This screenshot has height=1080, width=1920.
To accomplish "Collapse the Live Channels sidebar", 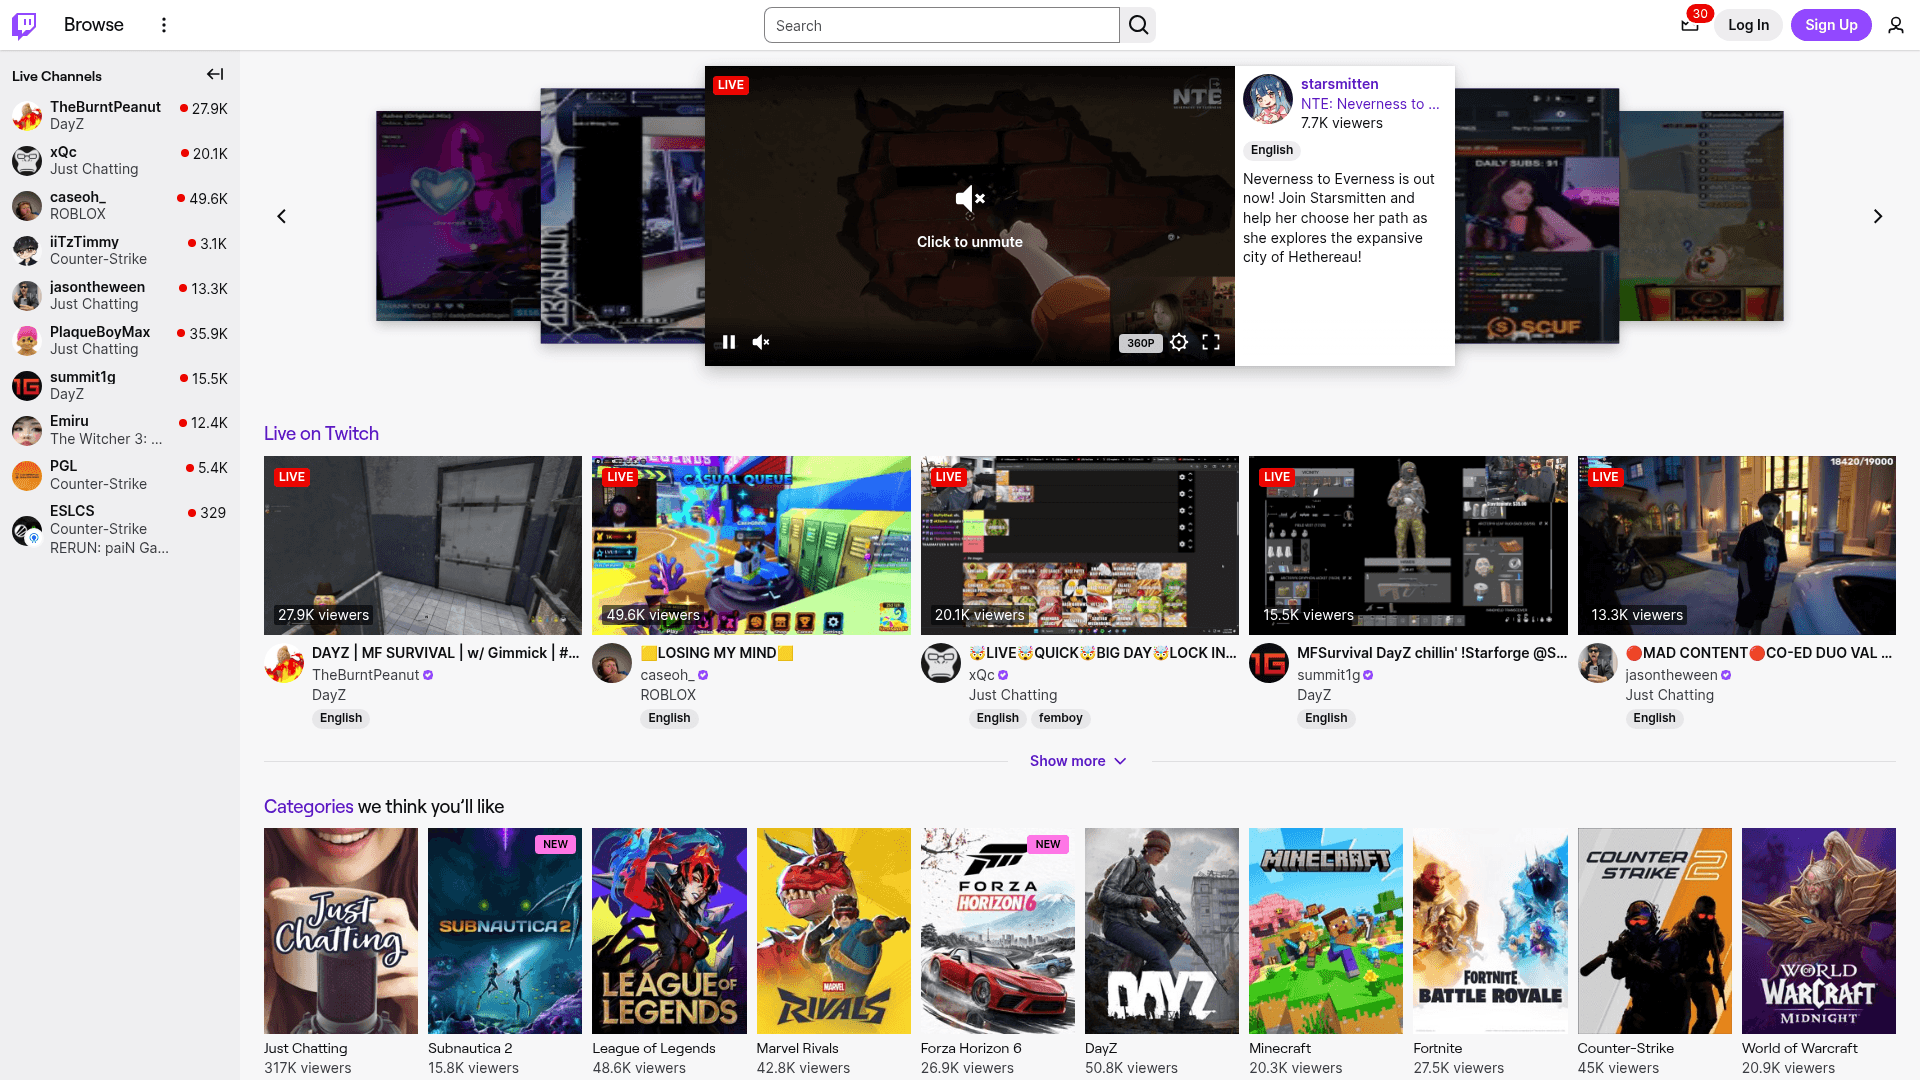I will [x=215, y=74].
